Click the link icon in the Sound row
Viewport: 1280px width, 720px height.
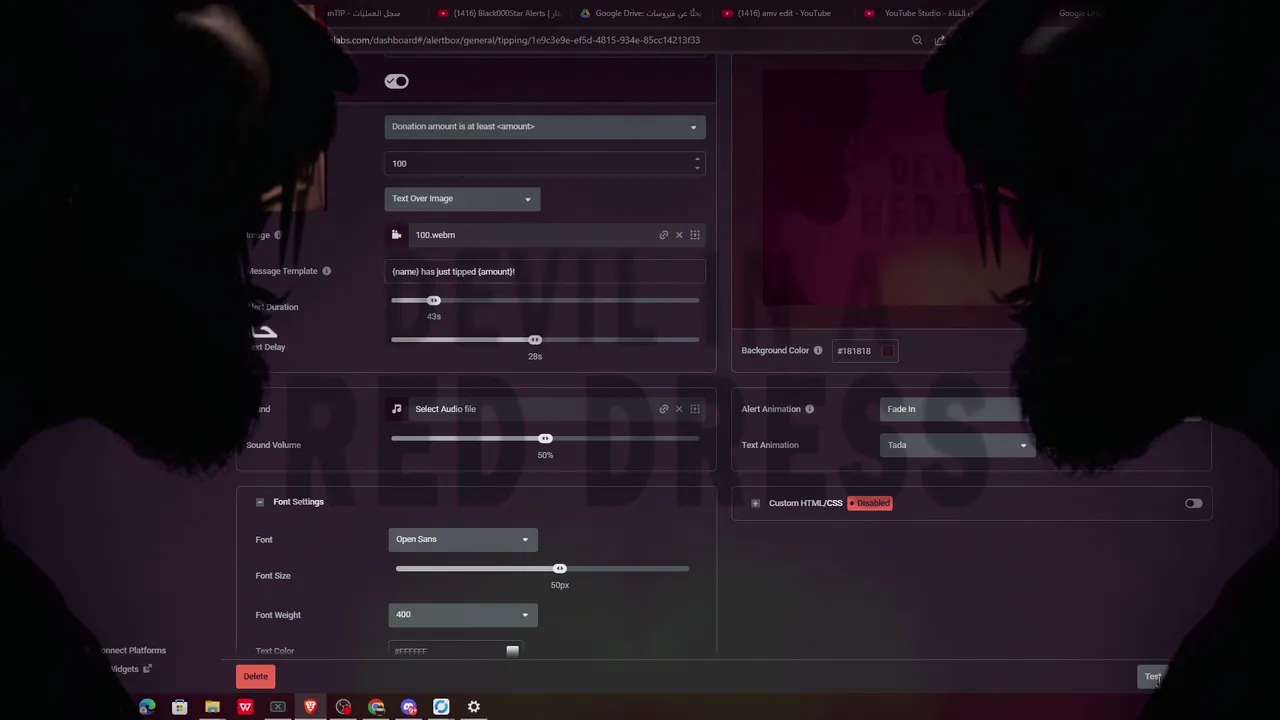663,409
